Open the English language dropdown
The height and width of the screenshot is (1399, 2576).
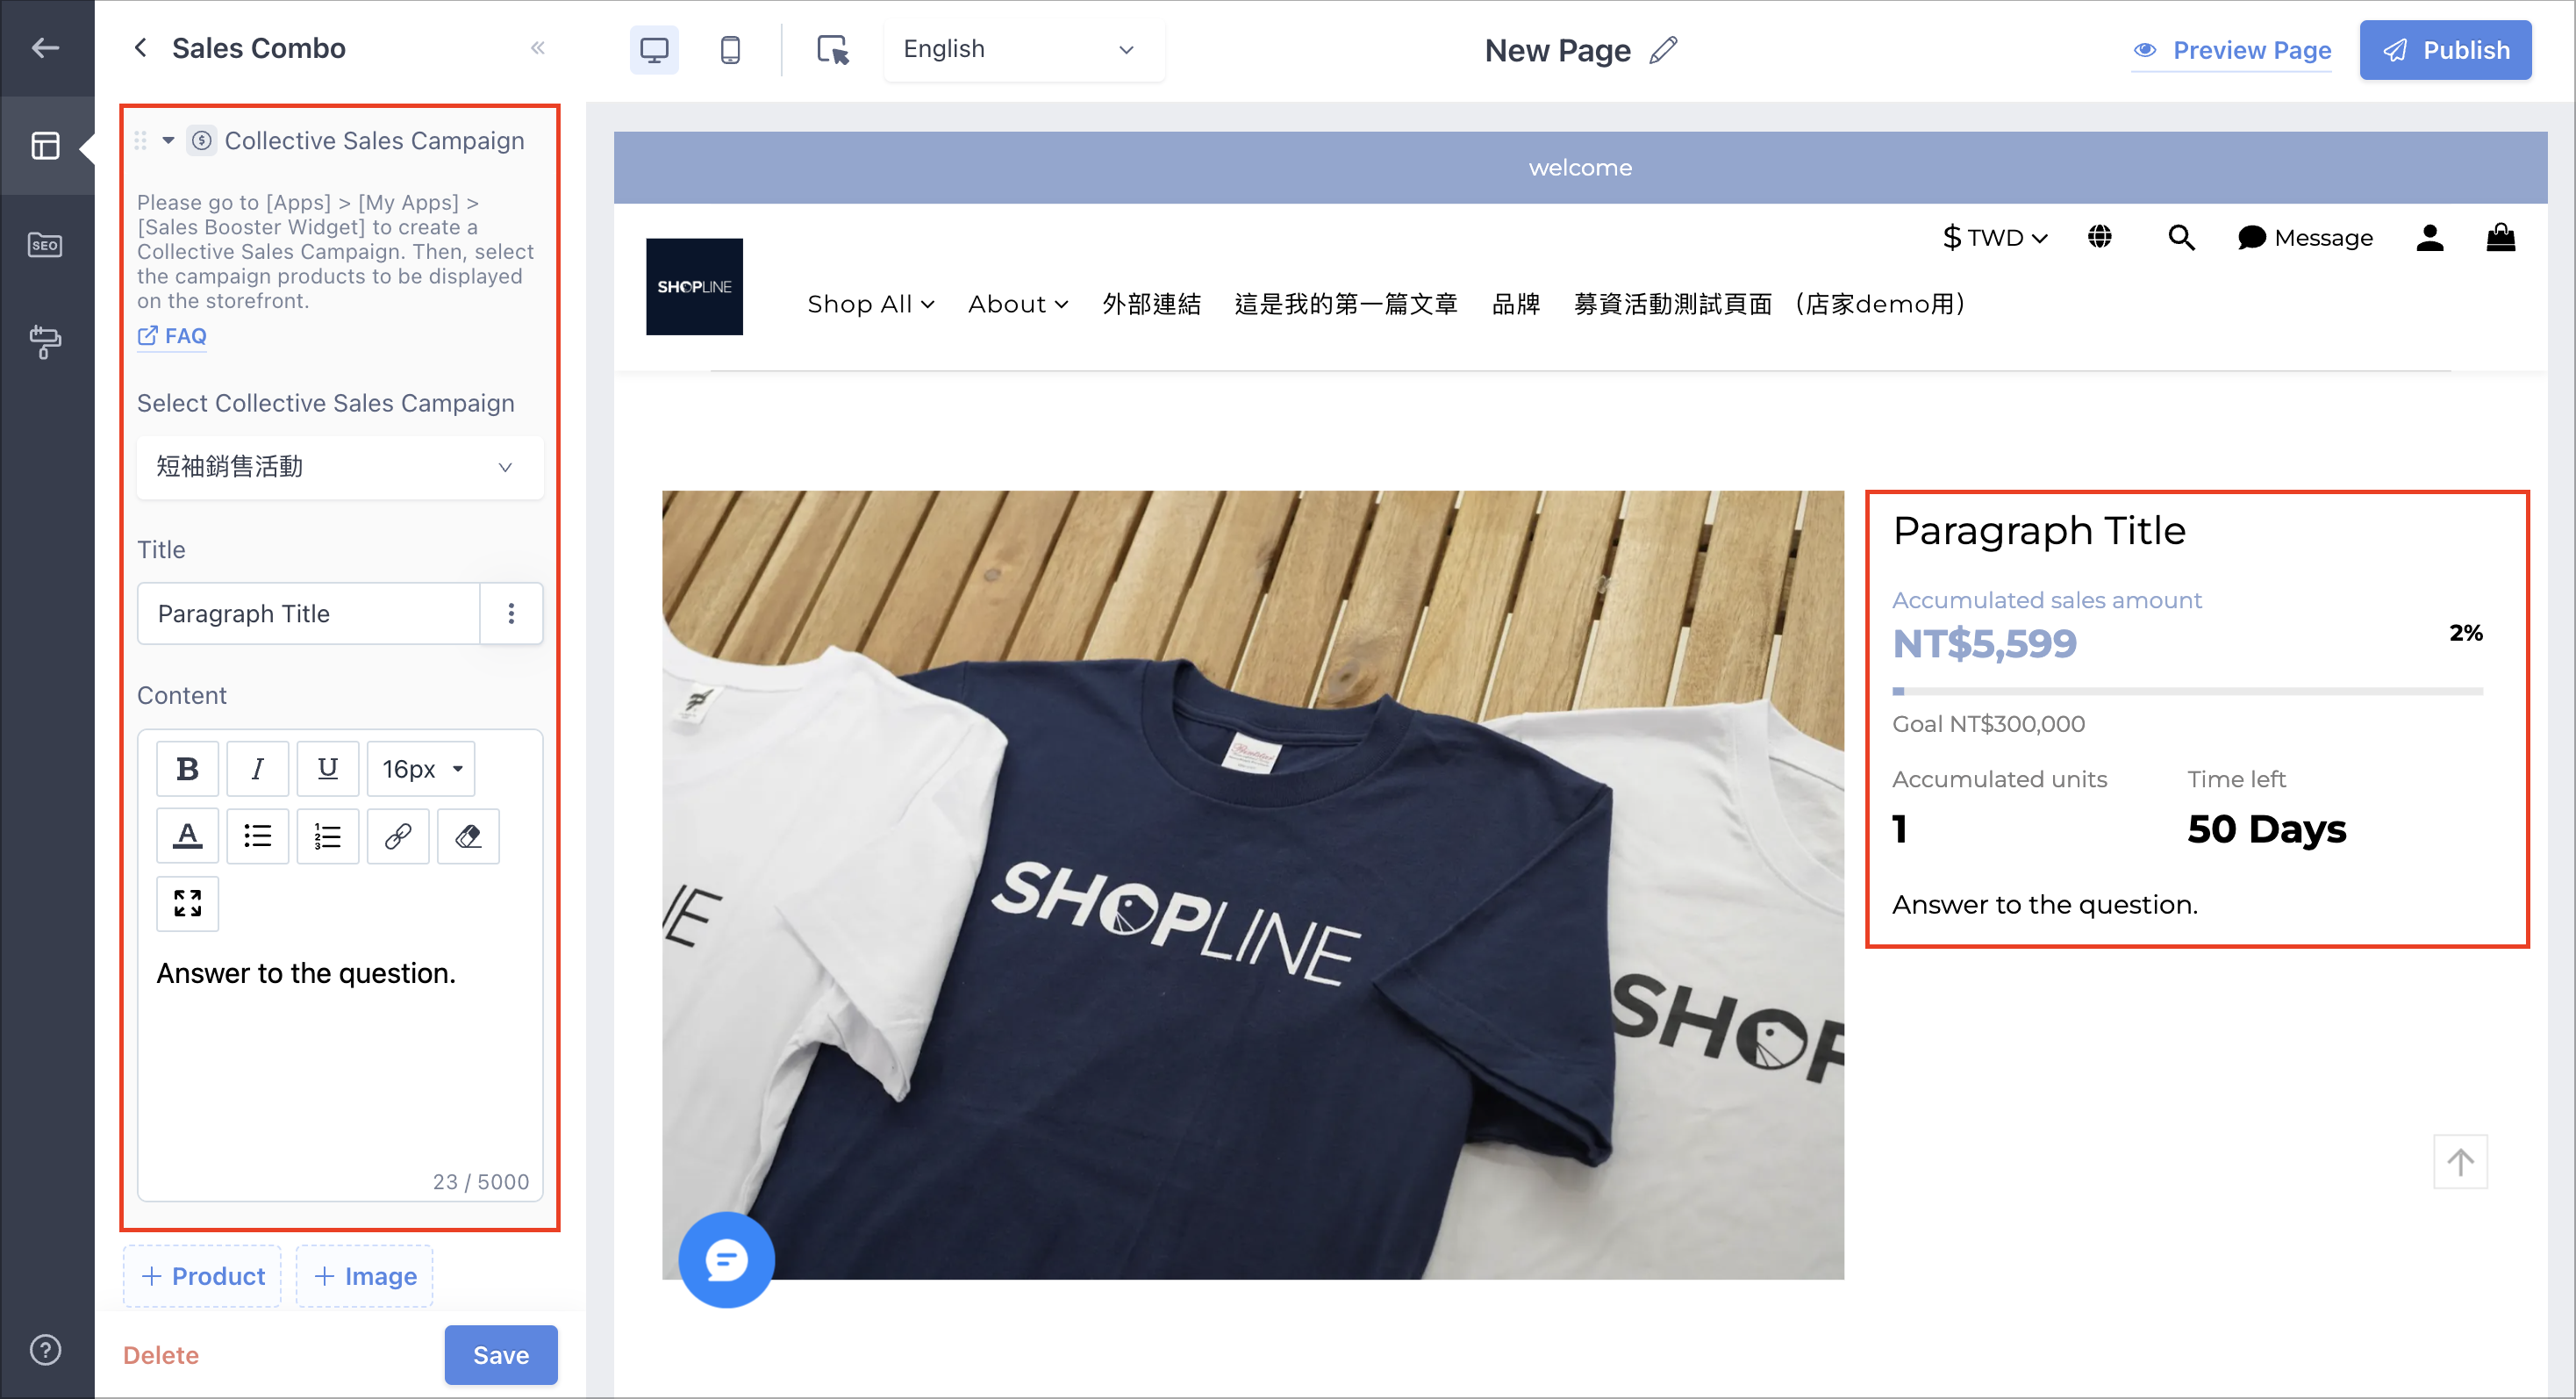click(1023, 49)
